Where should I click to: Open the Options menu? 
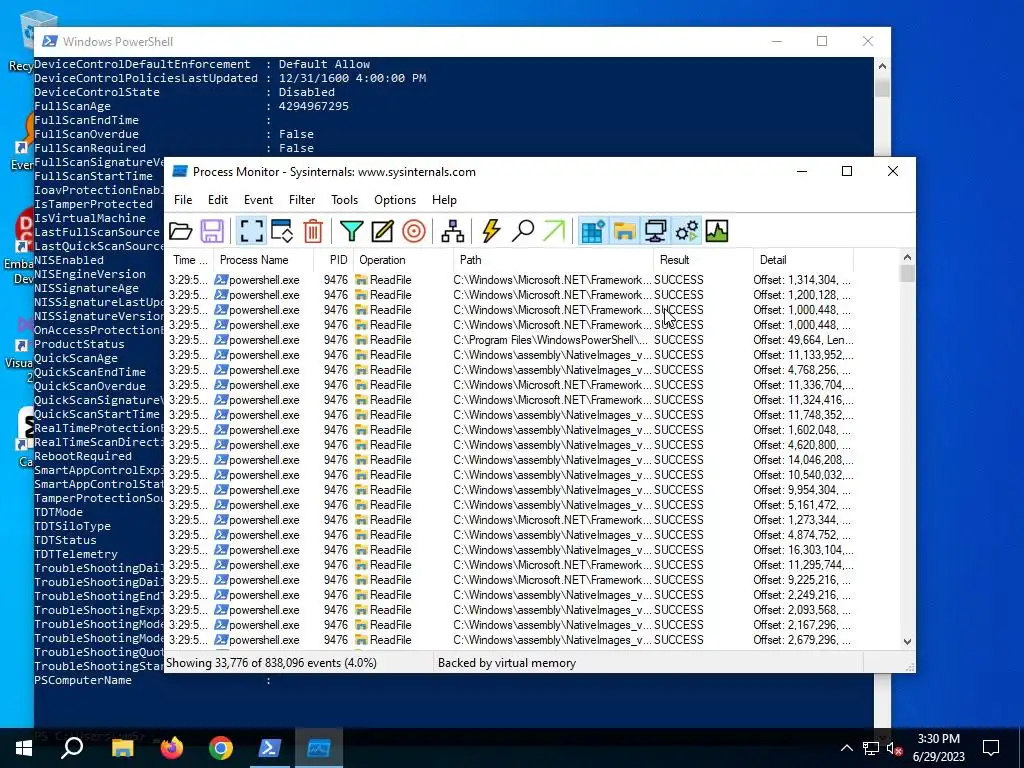point(394,200)
